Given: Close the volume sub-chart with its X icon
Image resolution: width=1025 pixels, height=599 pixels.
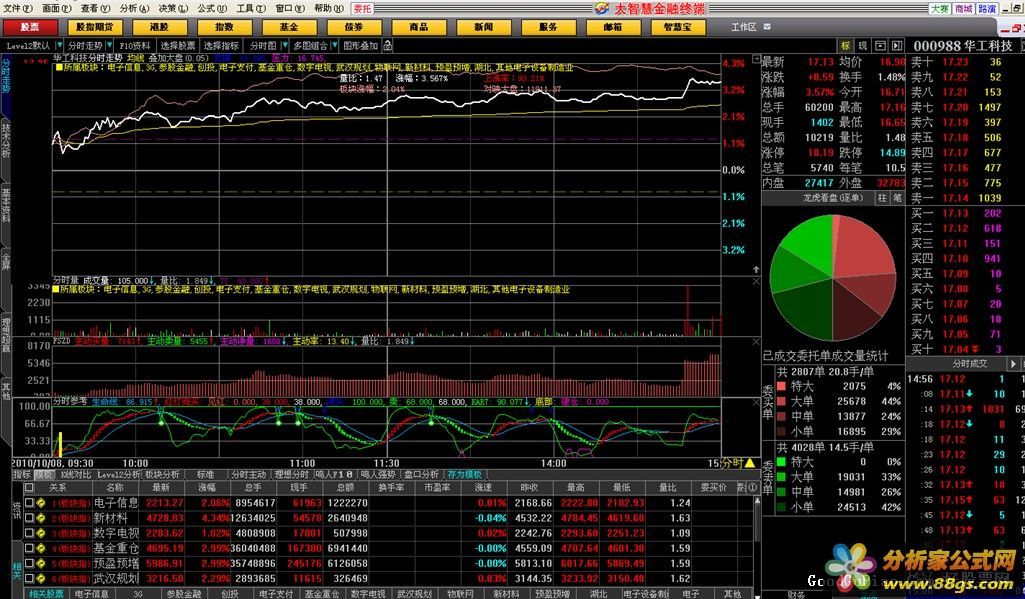Looking at the screenshot, I should pos(756,281).
